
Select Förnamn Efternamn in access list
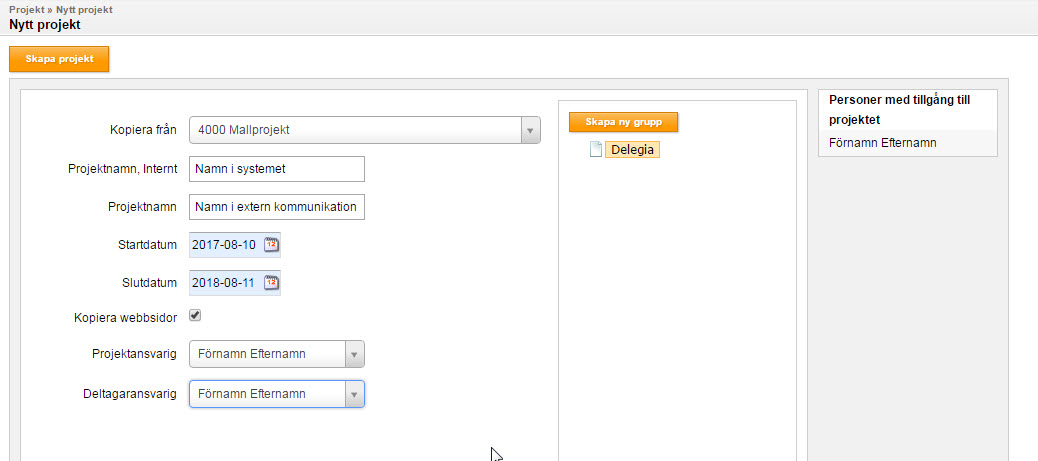[882, 143]
